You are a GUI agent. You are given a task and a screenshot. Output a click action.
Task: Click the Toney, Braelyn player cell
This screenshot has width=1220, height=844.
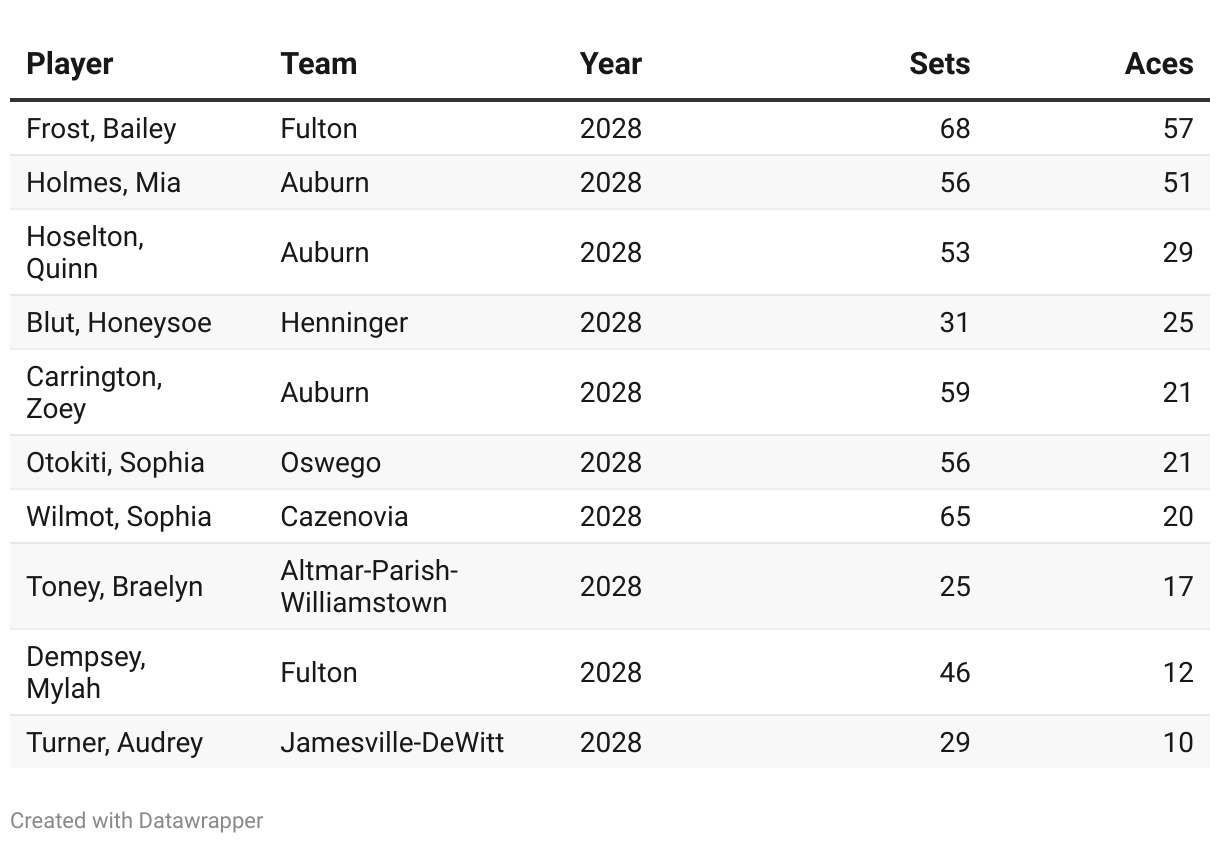[114, 587]
